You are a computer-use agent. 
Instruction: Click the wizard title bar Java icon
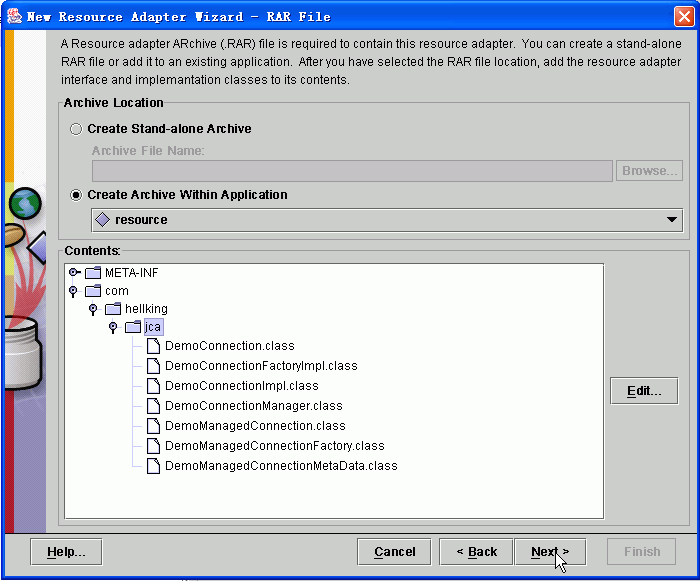14,17
